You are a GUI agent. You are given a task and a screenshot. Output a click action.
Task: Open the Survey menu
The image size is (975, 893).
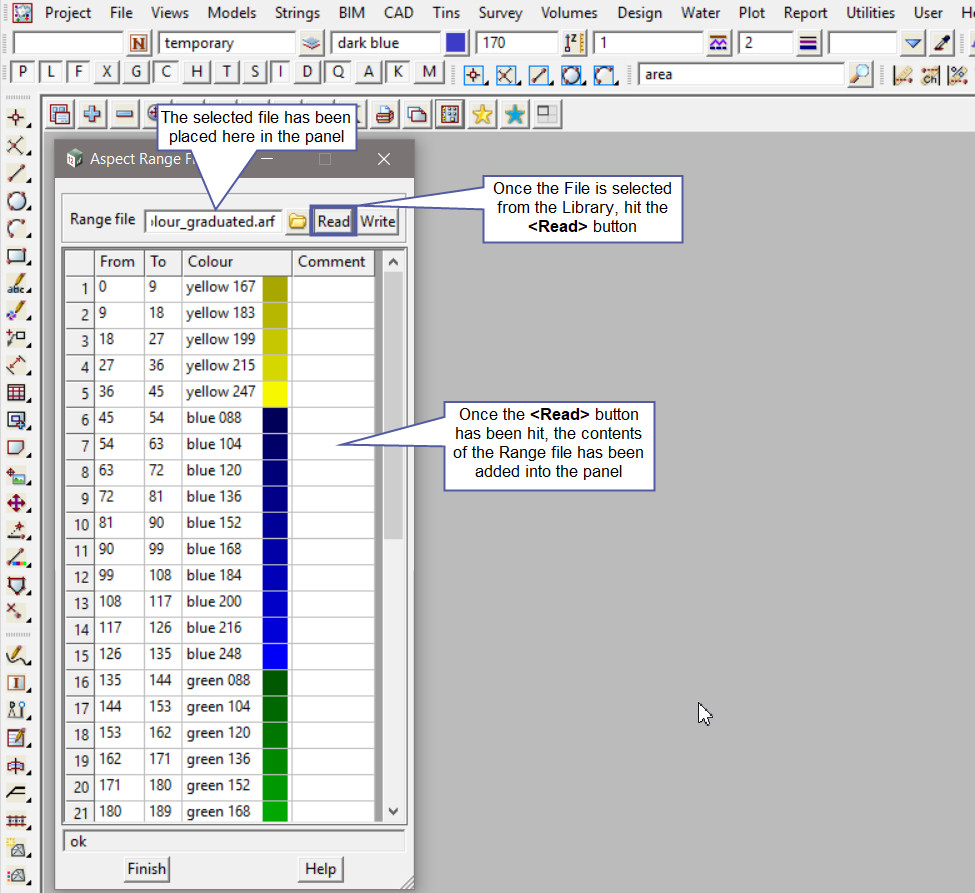click(x=500, y=13)
